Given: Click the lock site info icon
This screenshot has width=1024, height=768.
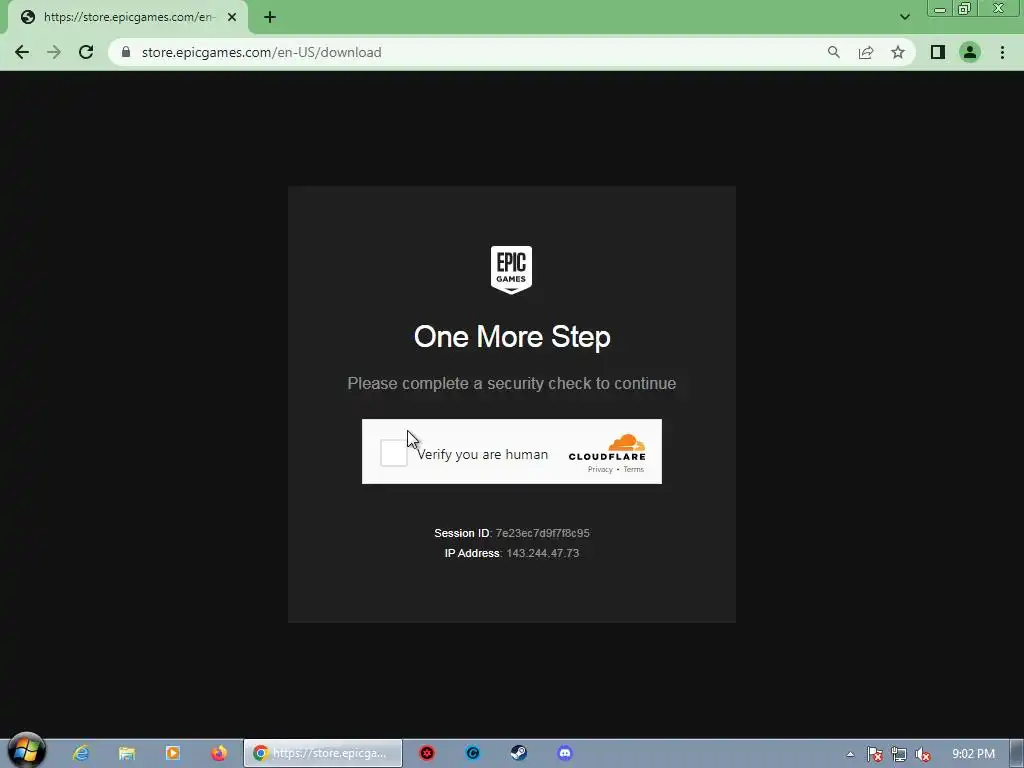Looking at the screenshot, I should 126,52.
